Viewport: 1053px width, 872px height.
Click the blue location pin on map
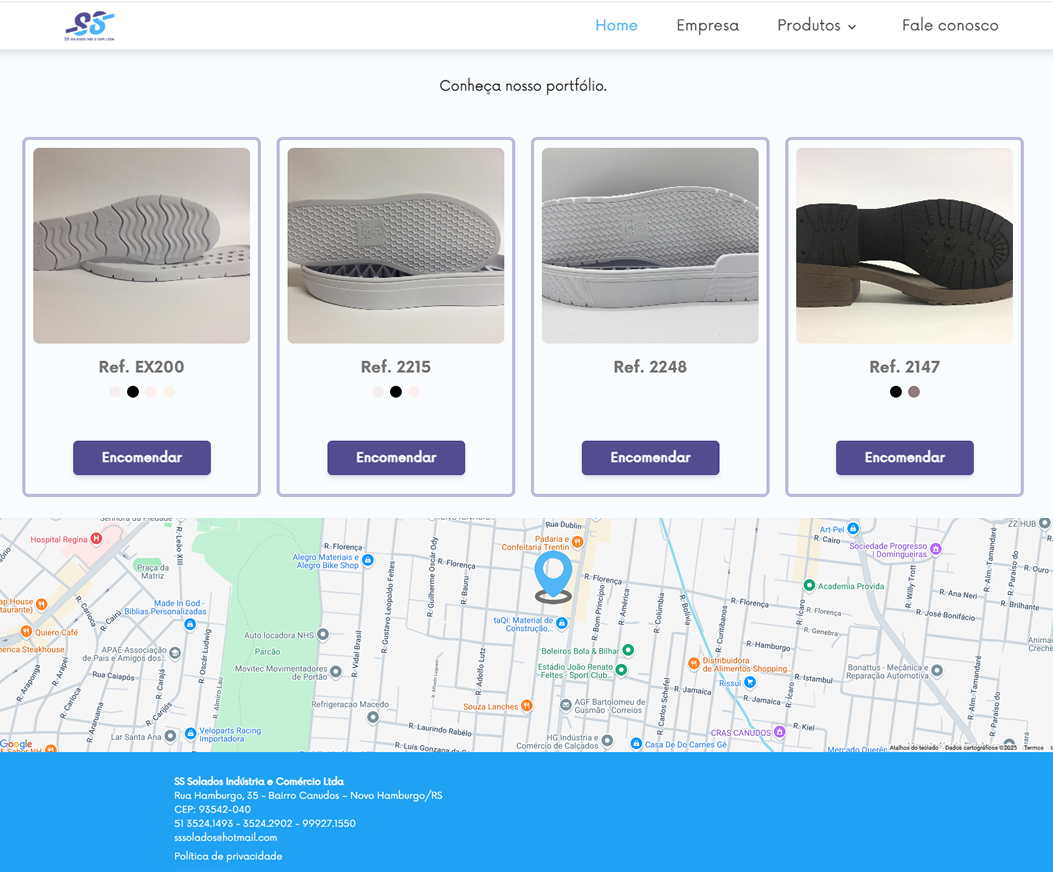(553, 576)
